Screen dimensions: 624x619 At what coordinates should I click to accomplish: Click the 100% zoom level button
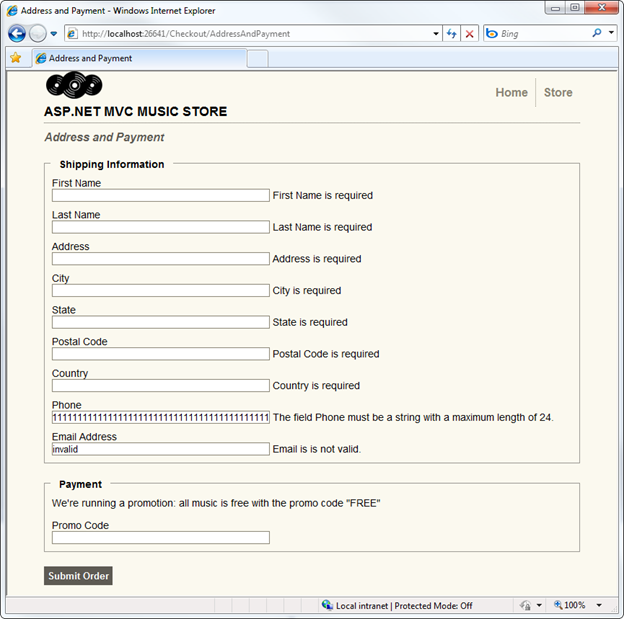tap(569, 605)
